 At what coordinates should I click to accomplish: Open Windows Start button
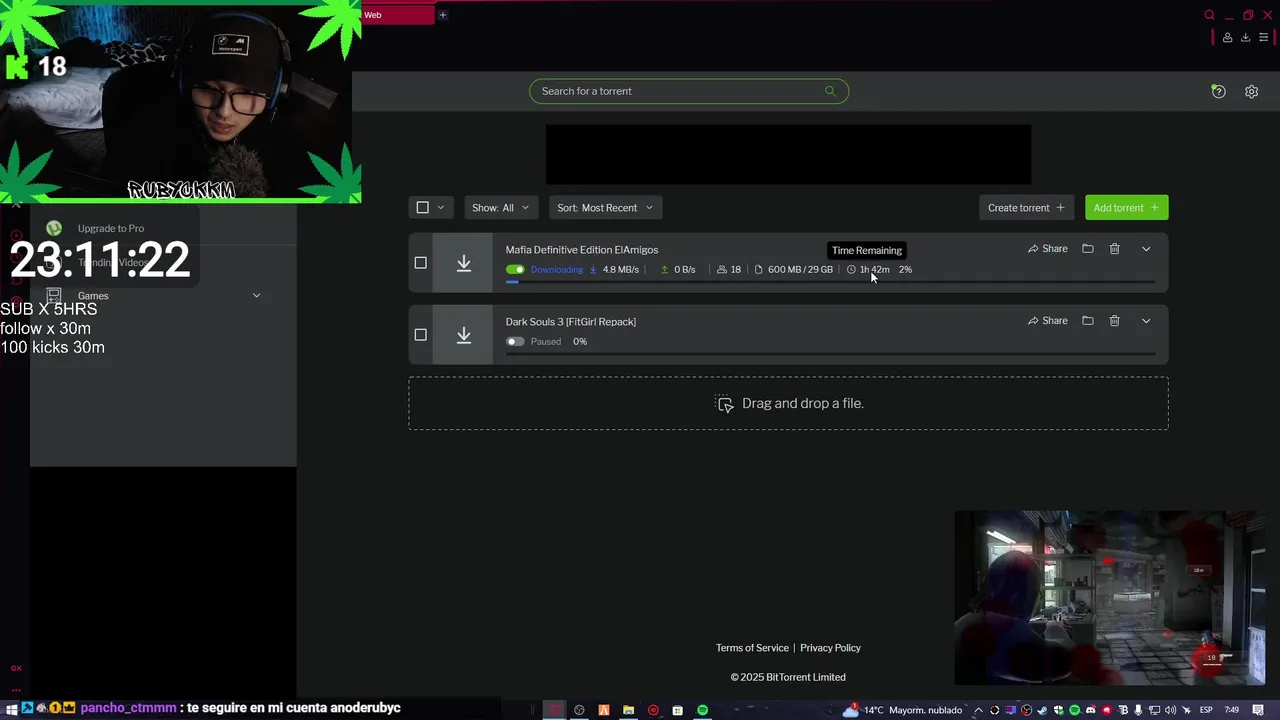click(12, 710)
